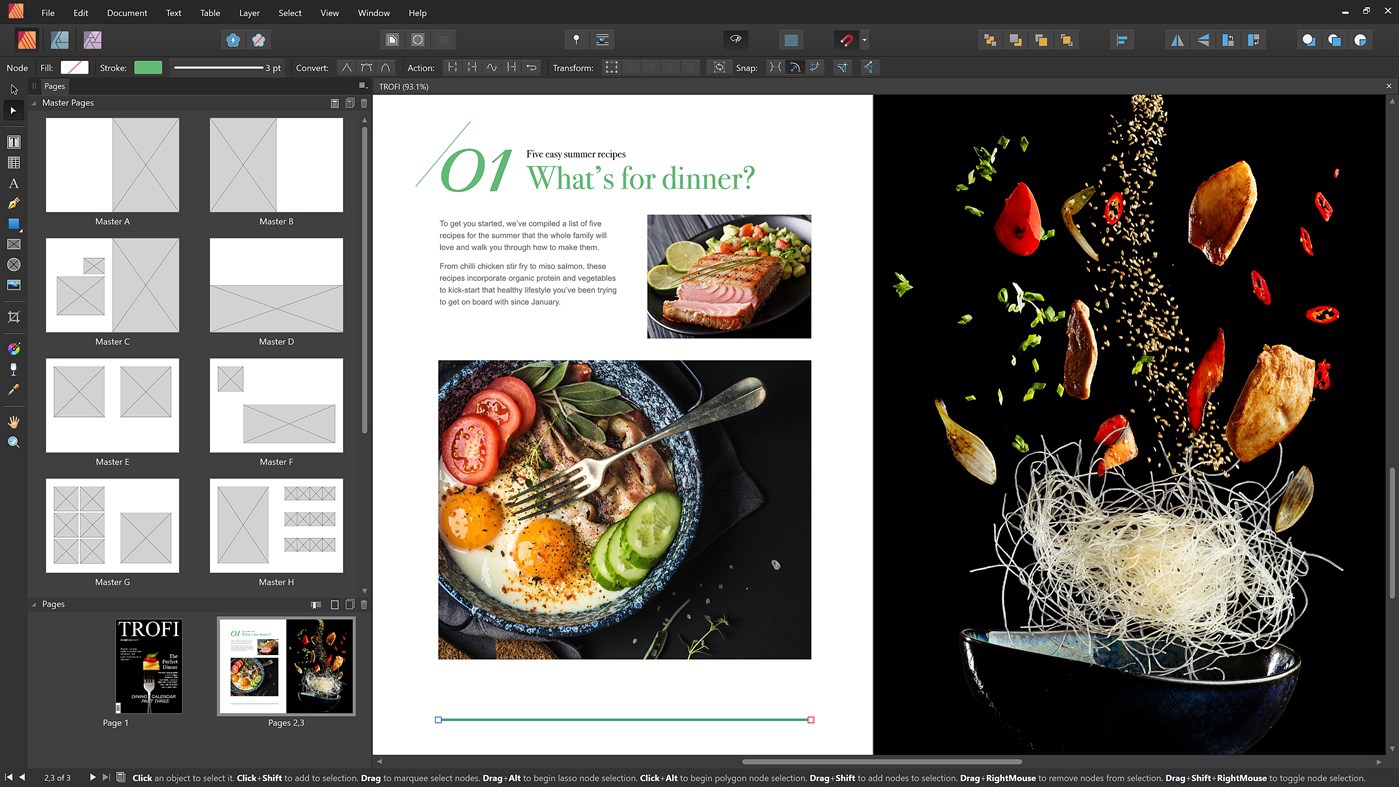This screenshot has width=1399, height=787.
Task: Collapse the Master Pages section
Action: point(34,103)
